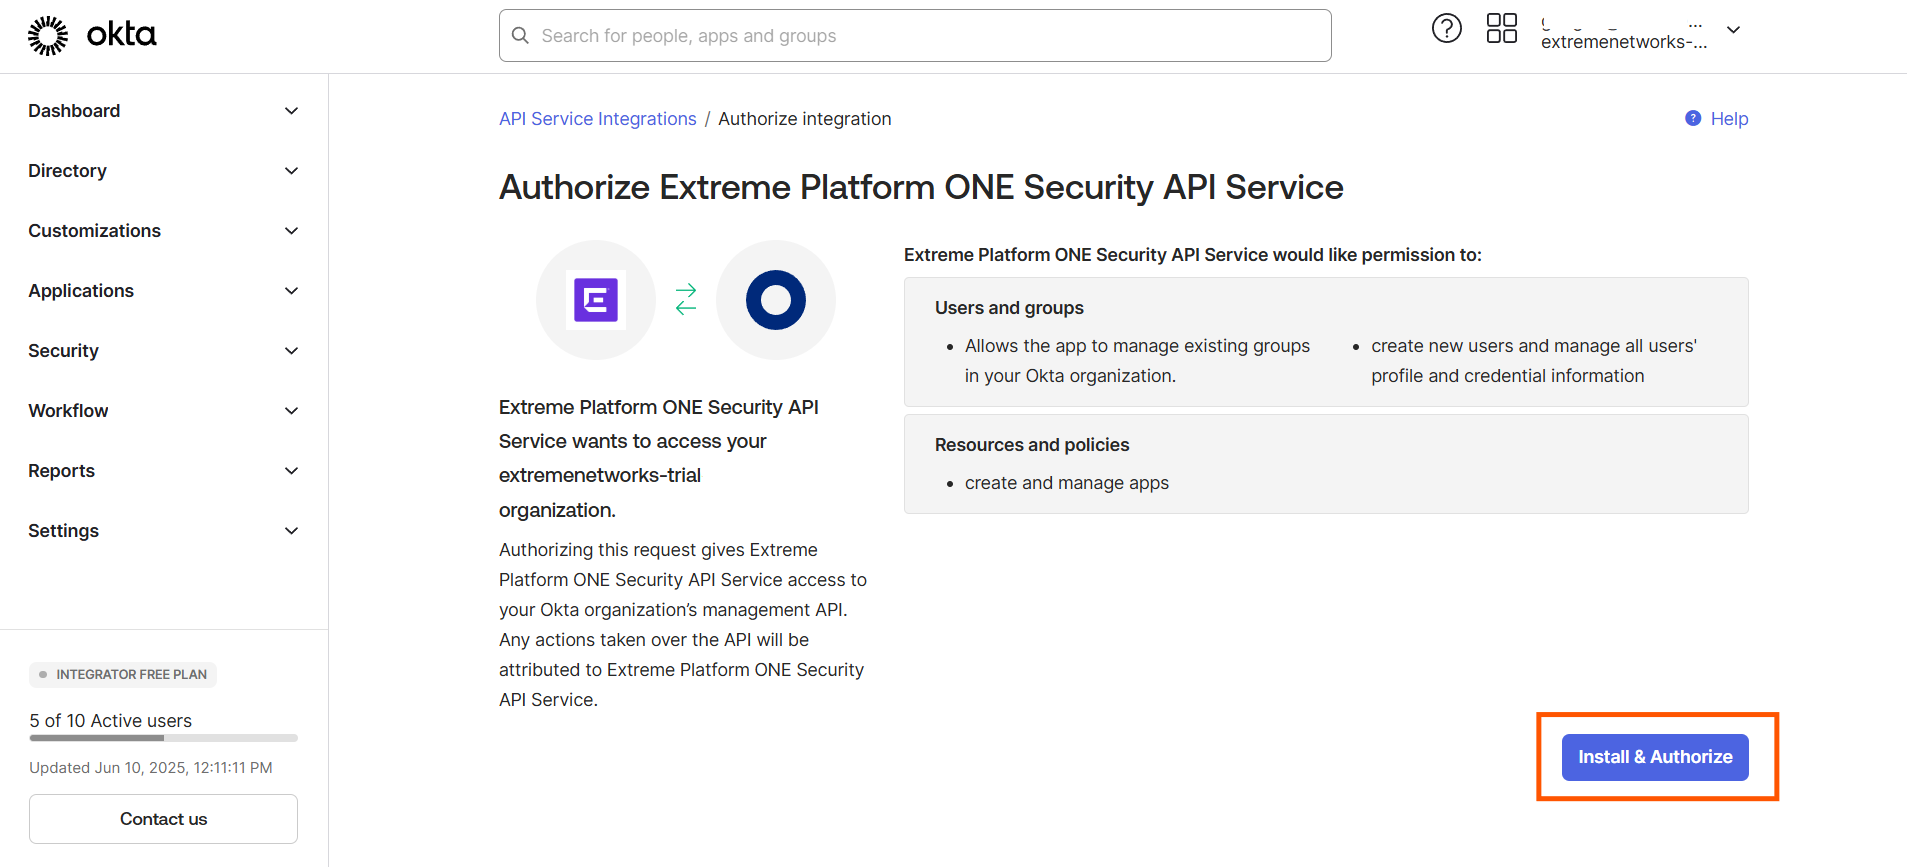Viewport: 1907px width, 867px height.
Task: Click the Integrator Free Plan badge
Action: tap(123, 675)
